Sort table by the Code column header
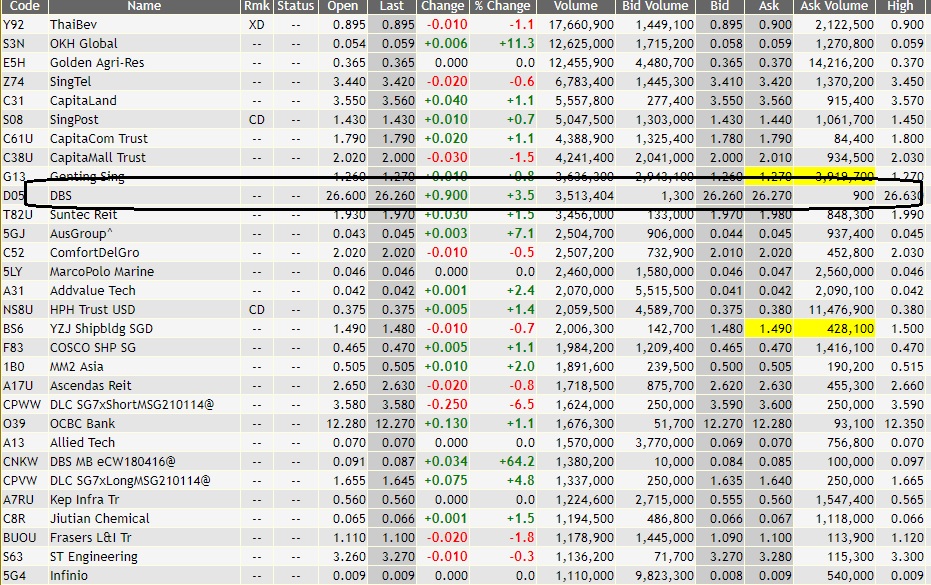931x585 pixels. click(x=22, y=6)
